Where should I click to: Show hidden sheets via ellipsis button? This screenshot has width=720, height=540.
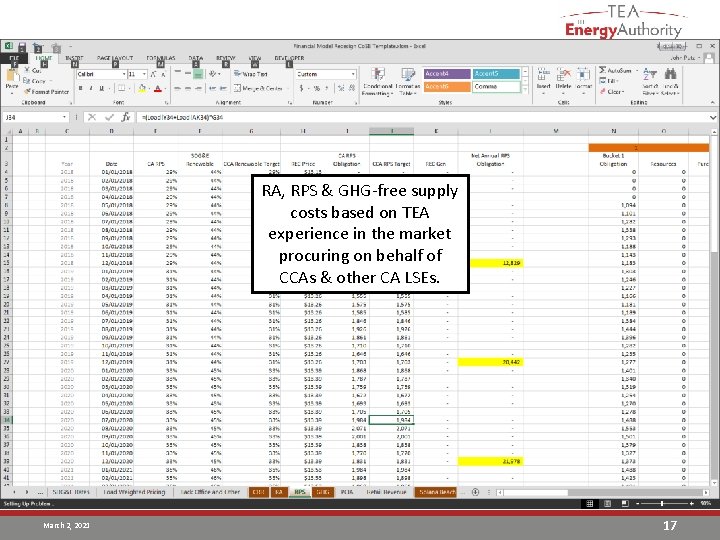(40, 492)
